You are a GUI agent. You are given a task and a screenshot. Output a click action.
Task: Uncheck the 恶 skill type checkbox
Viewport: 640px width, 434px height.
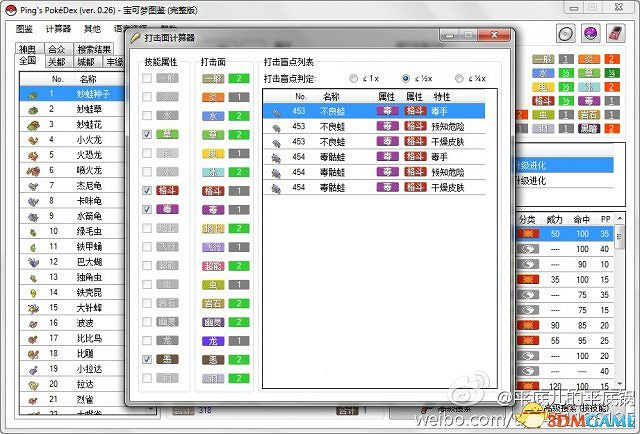coord(147,359)
